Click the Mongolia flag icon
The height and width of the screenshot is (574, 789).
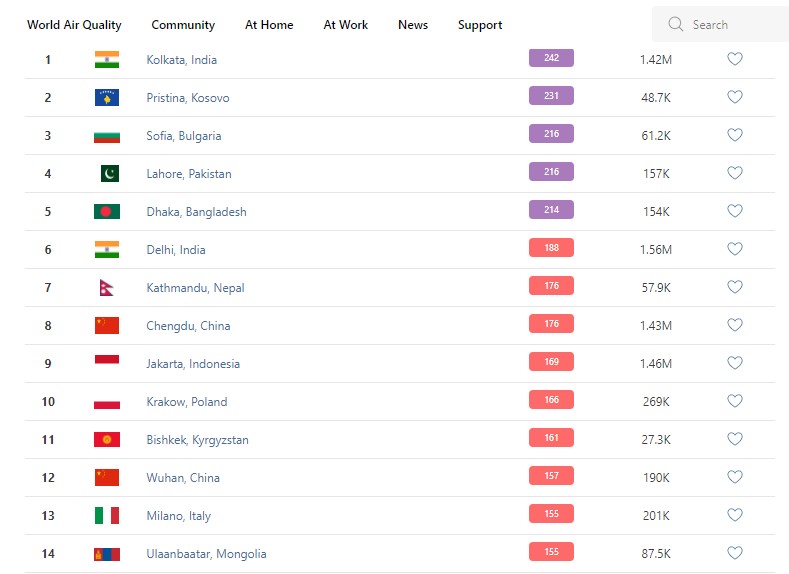click(107, 554)
